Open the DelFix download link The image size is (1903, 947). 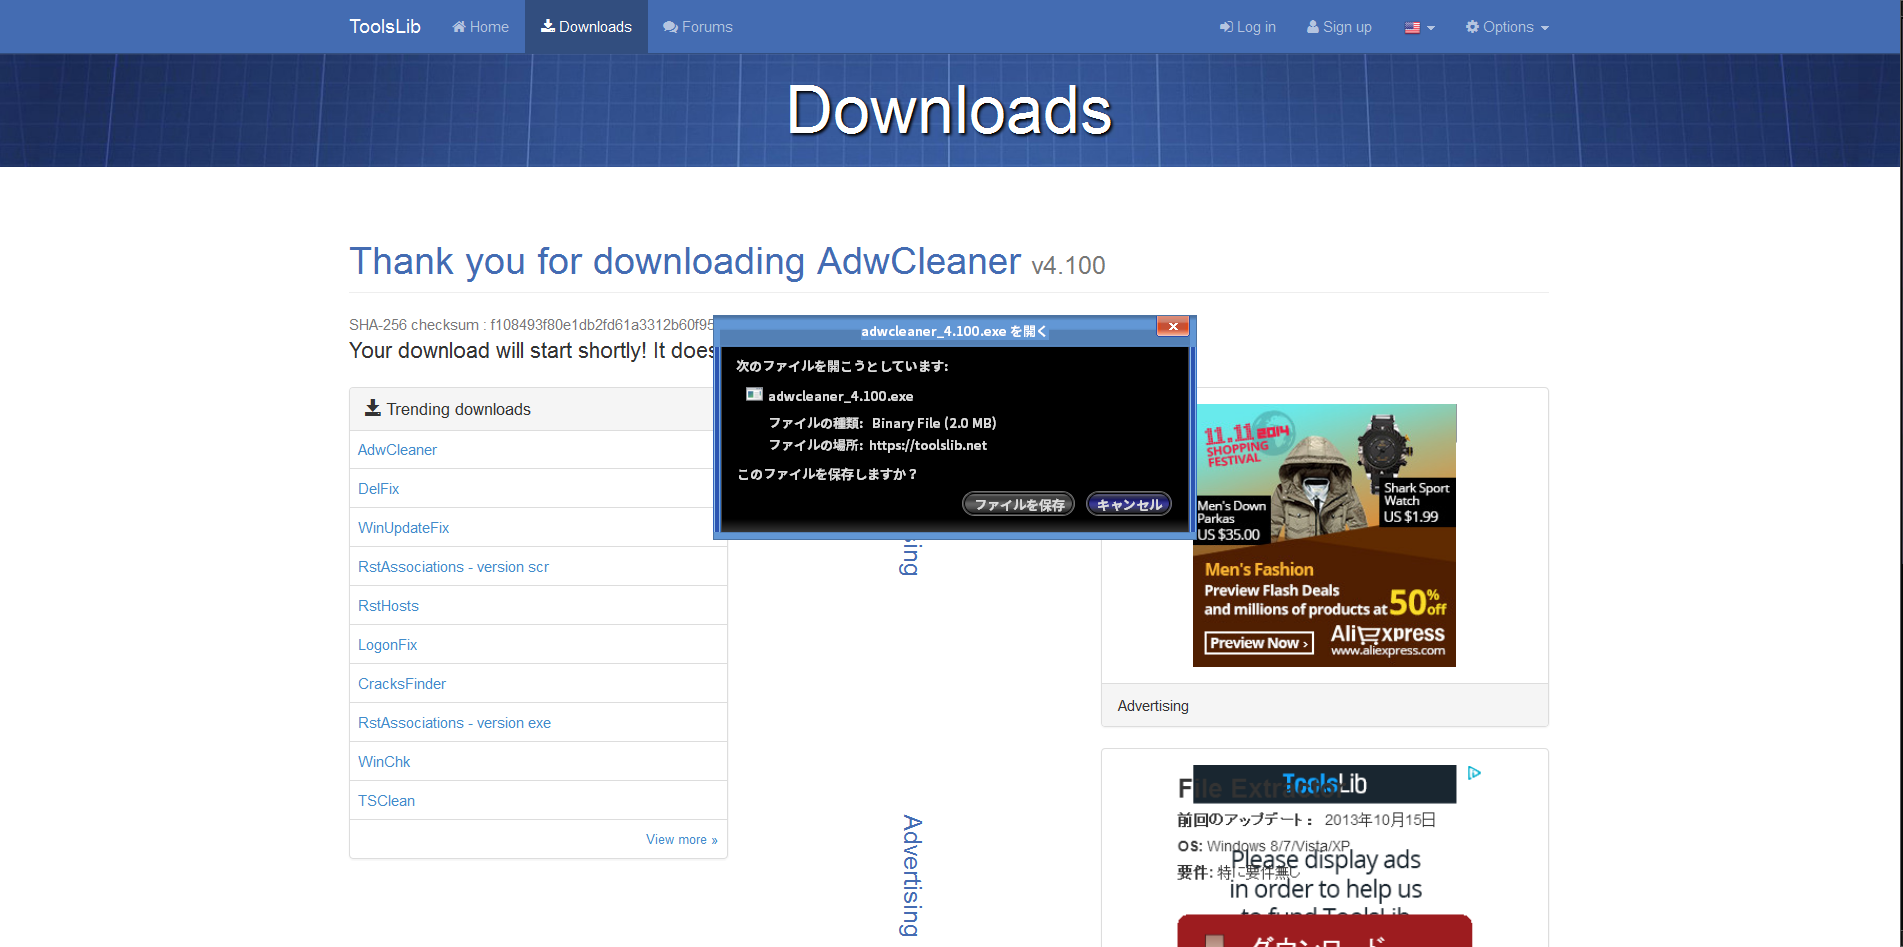coord(378,489)
